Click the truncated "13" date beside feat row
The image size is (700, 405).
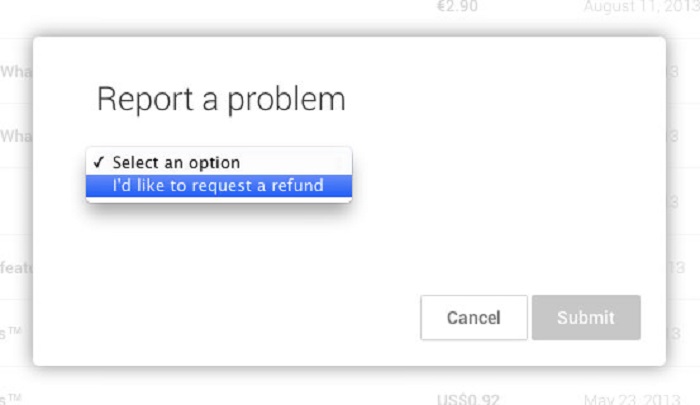[x=675, y=268]
